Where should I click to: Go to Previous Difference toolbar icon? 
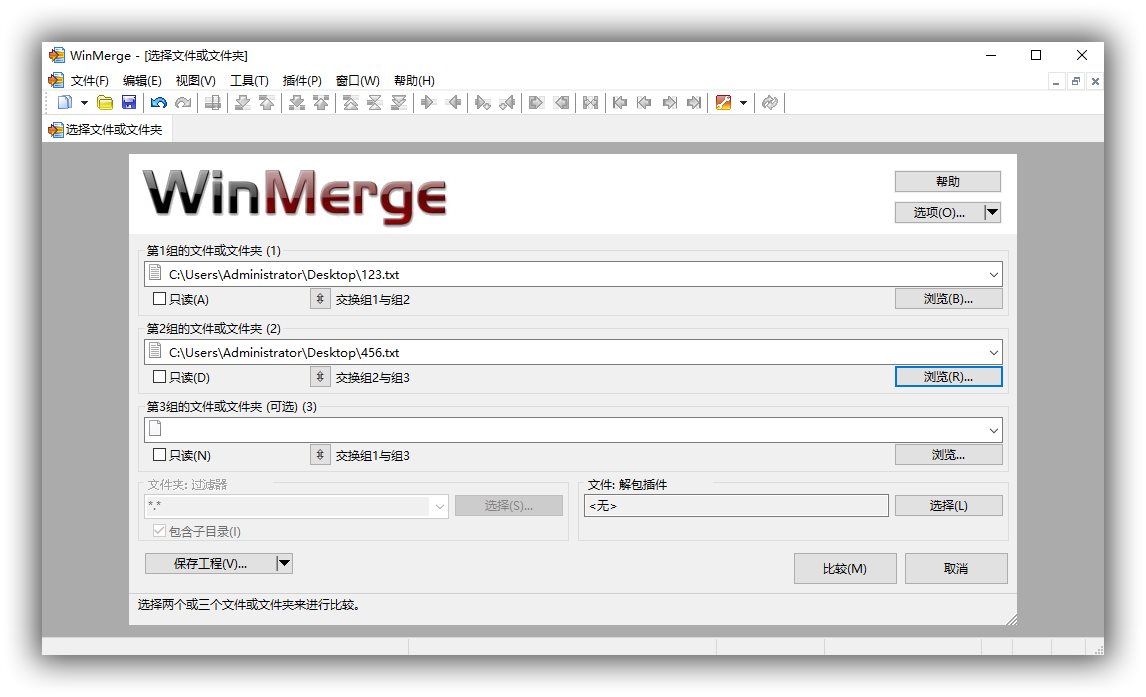coord(267,102)
